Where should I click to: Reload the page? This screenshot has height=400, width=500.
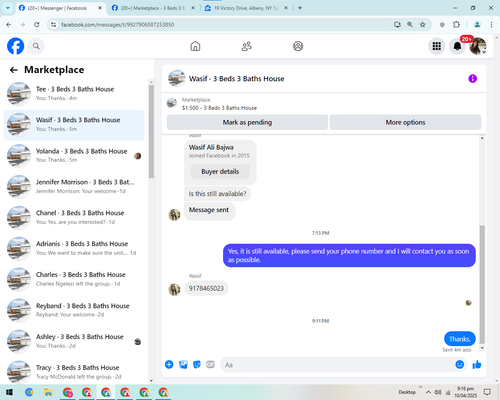coord(37,24)
